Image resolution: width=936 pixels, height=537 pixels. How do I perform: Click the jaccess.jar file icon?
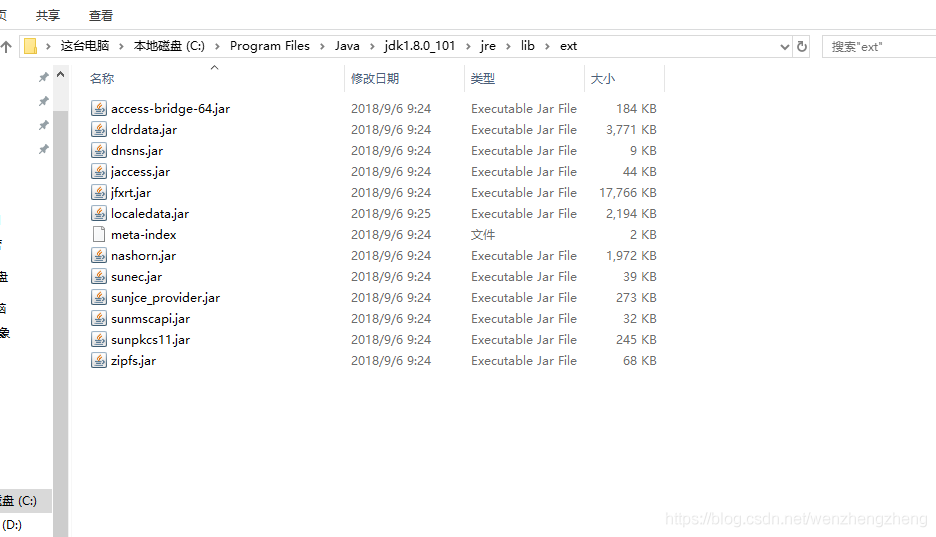point(99,171)
